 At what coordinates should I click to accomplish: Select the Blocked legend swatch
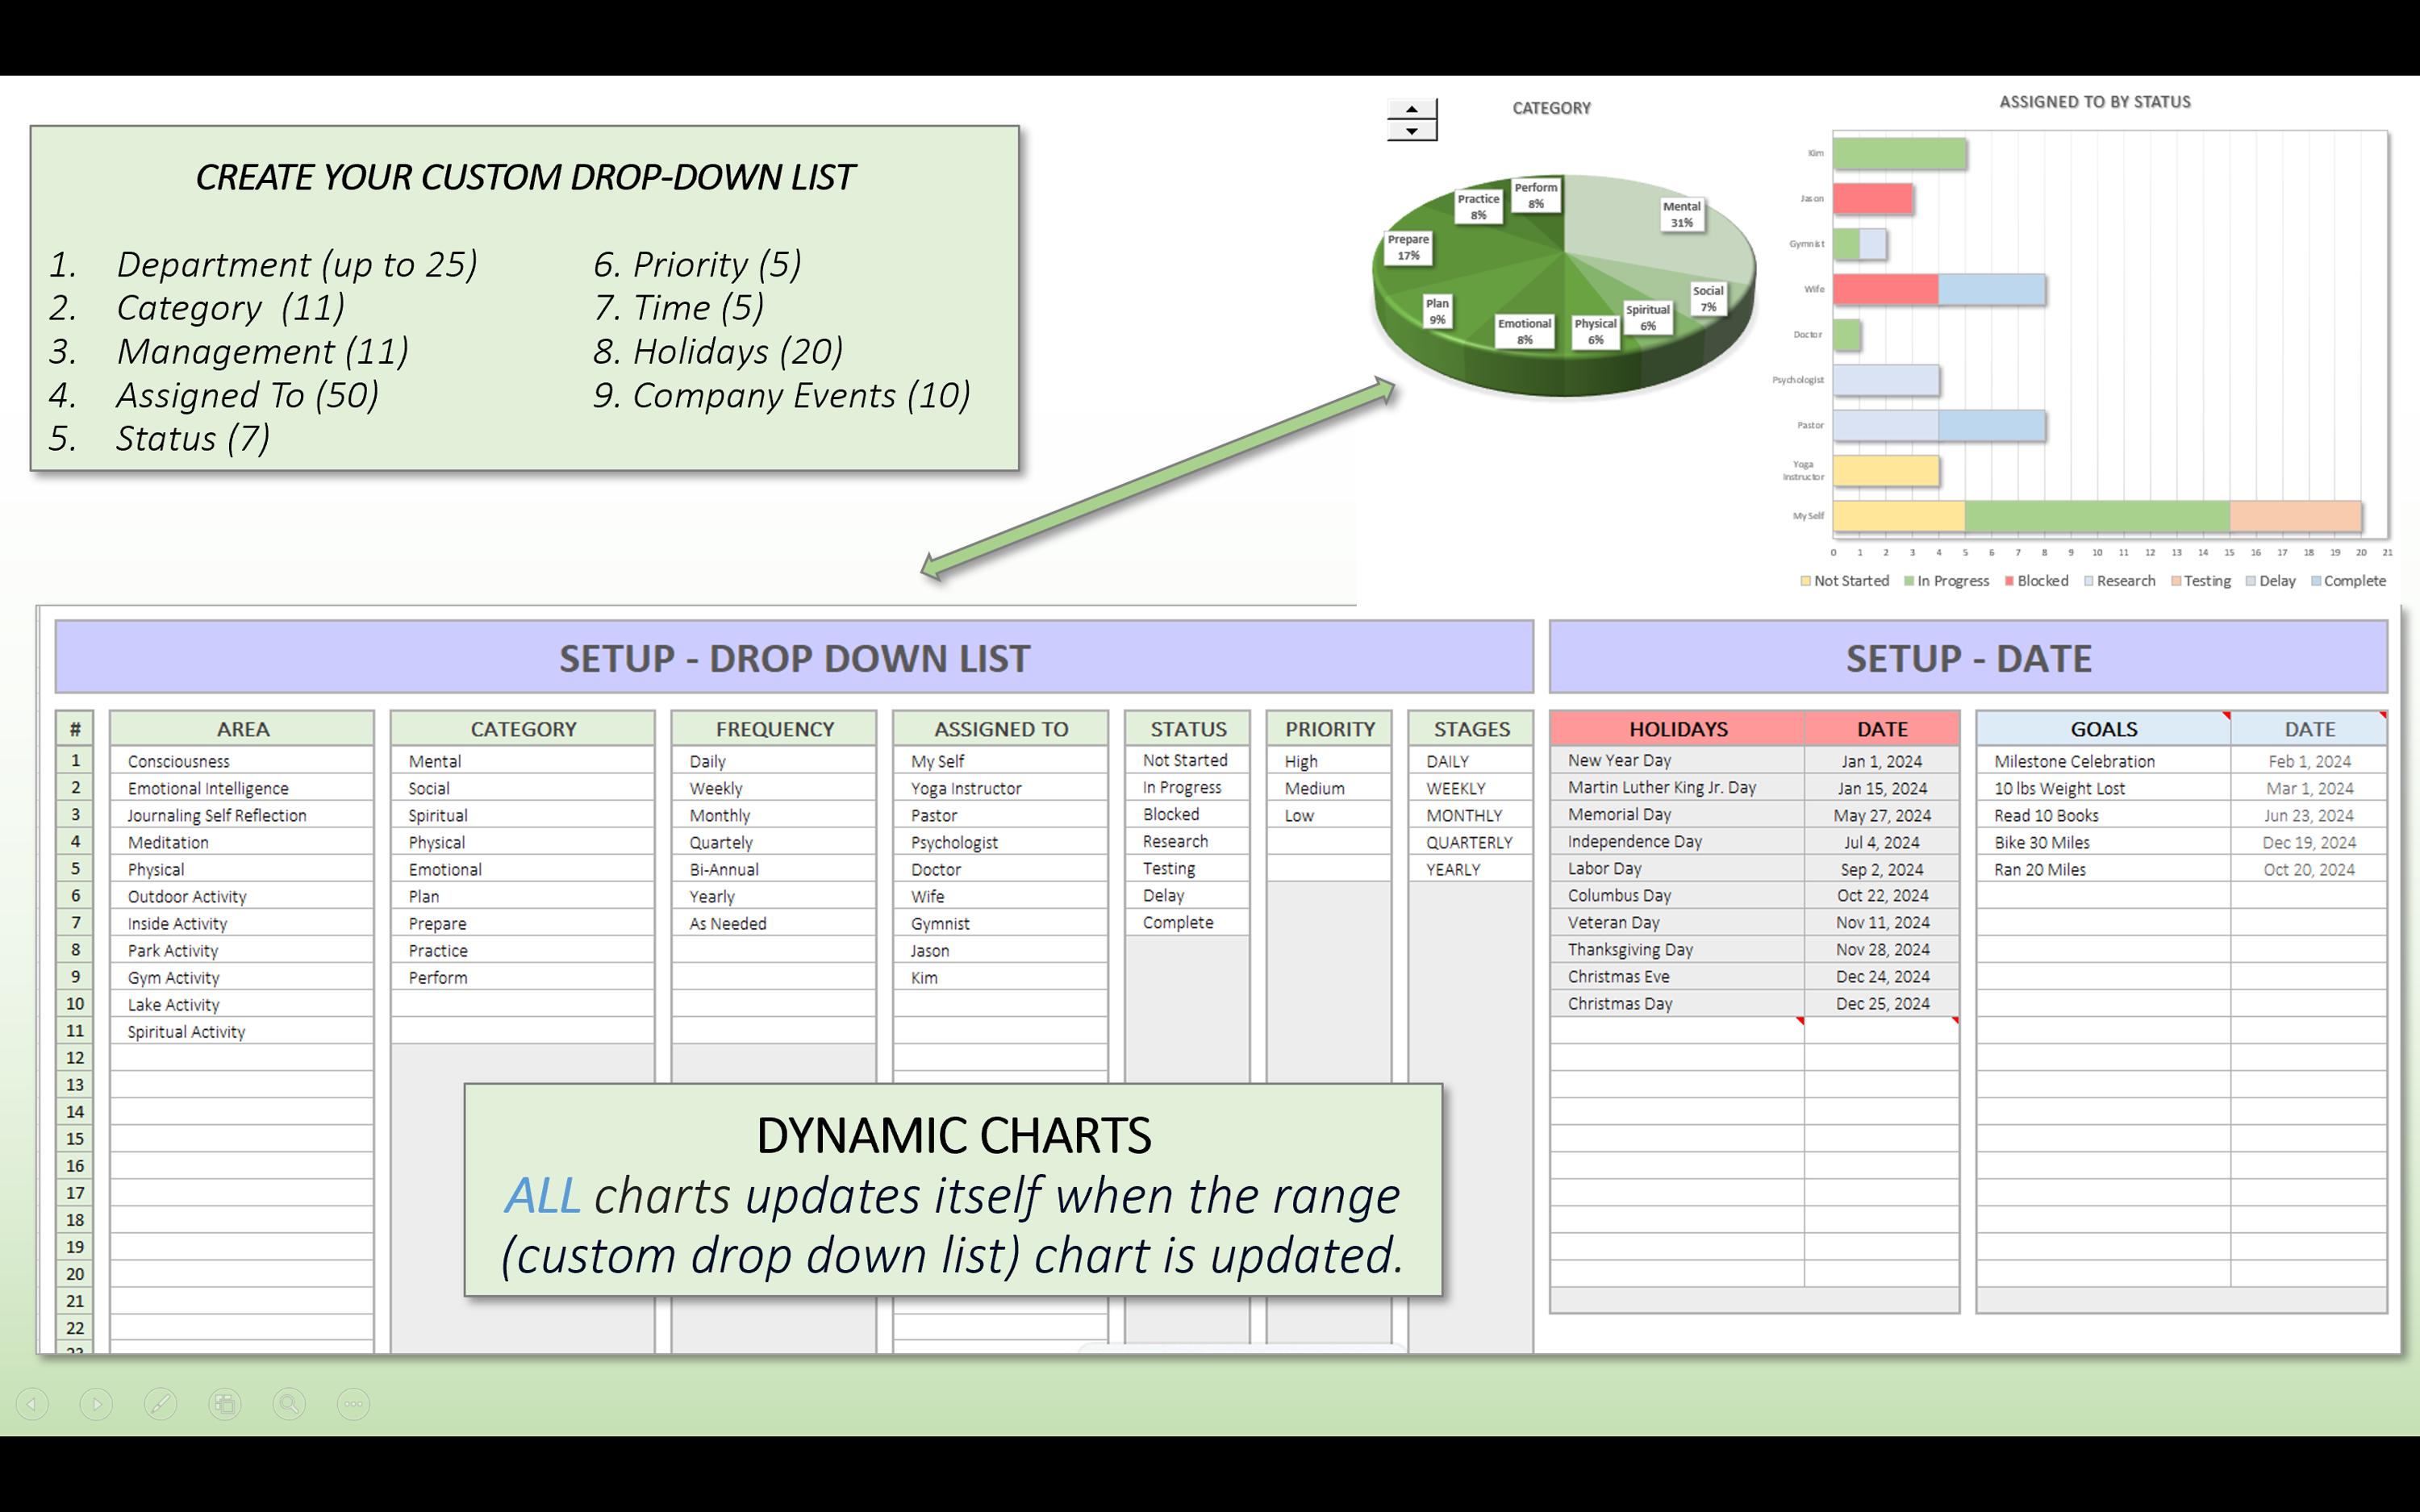[2009, 581]
